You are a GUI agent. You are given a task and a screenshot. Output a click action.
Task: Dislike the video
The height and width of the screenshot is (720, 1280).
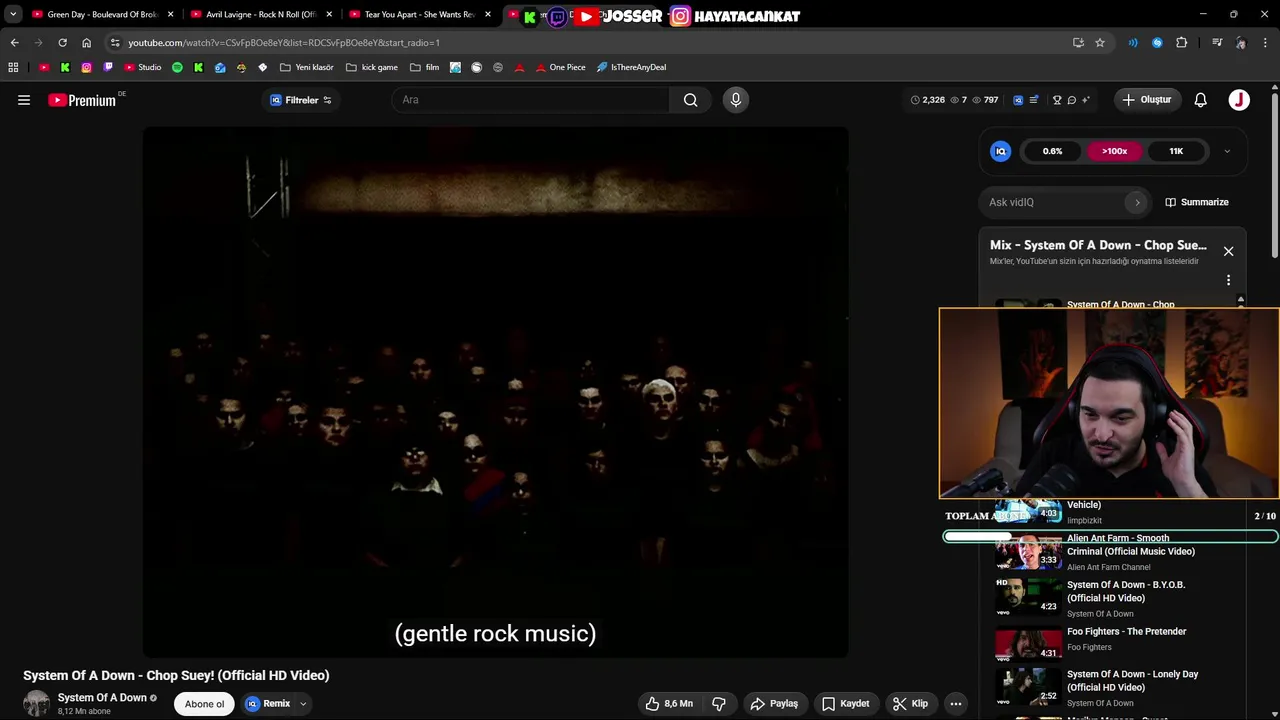(x=718, y=704)
